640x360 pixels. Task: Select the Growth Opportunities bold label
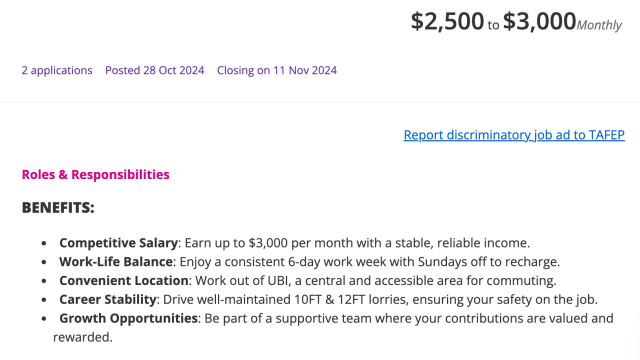(129, 318)
